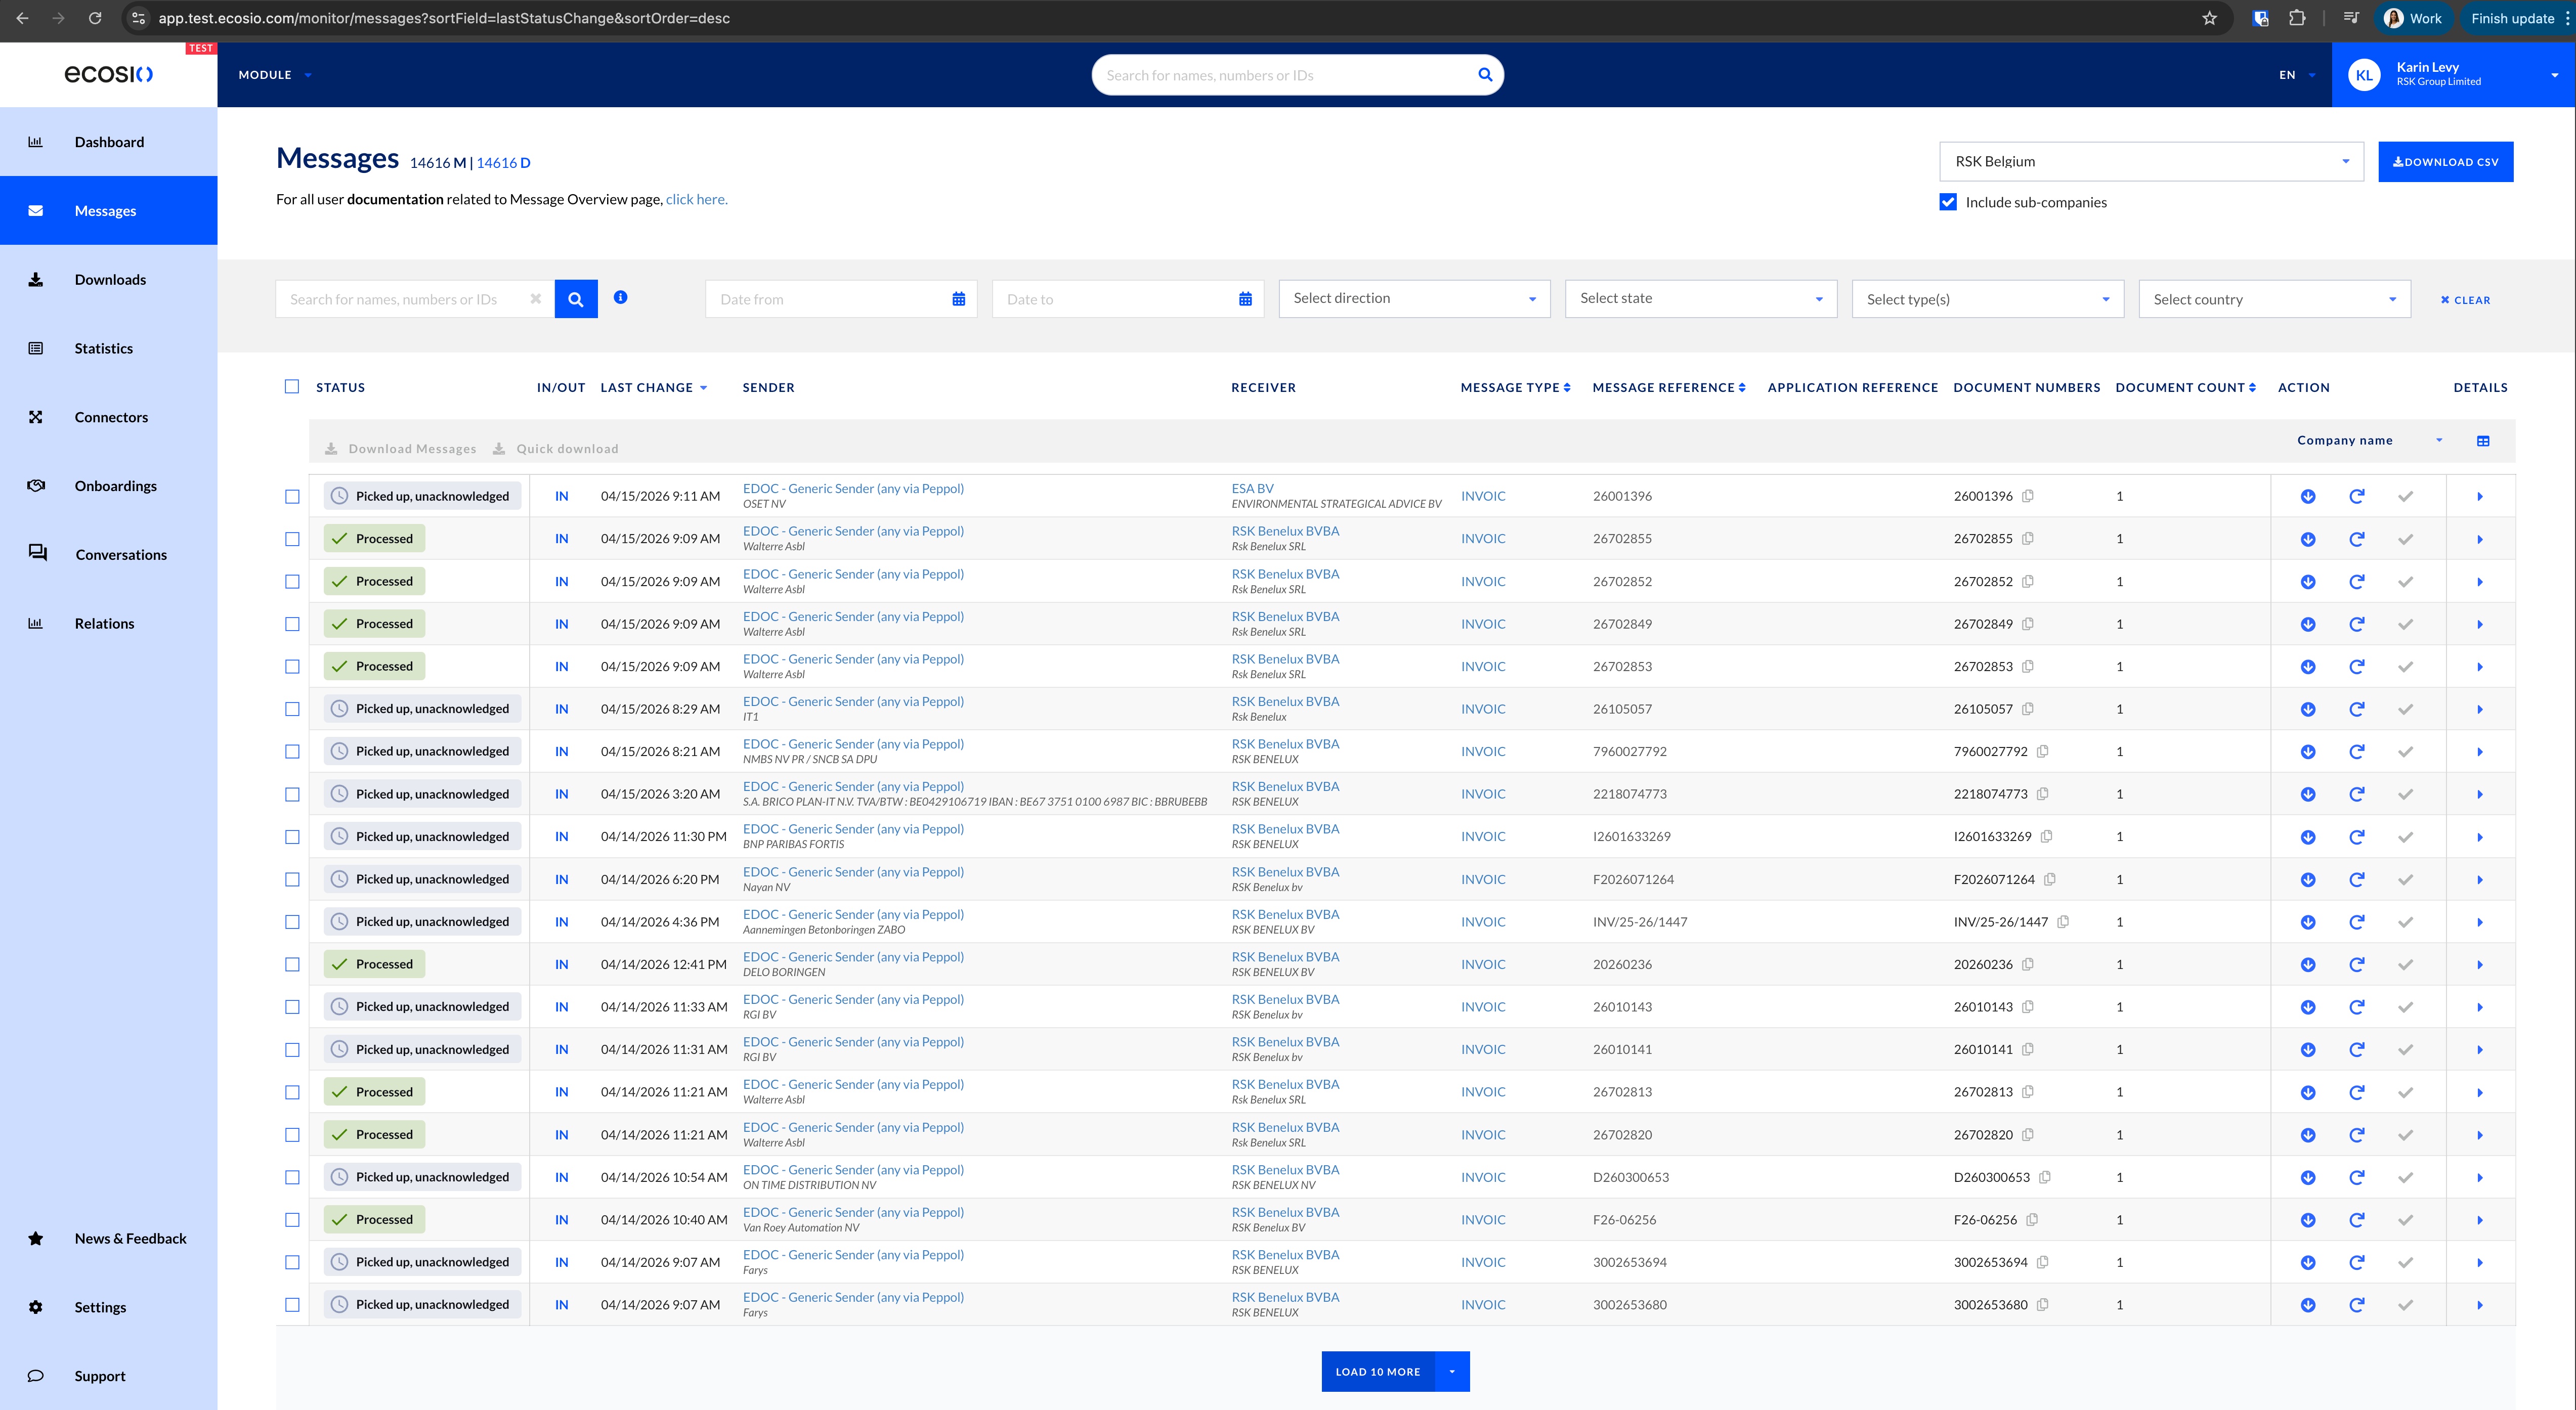Open details arrow for message F2026071264
Image resolution: width=2576 pixels, height=1410 pixels.
click(2480, 880)
